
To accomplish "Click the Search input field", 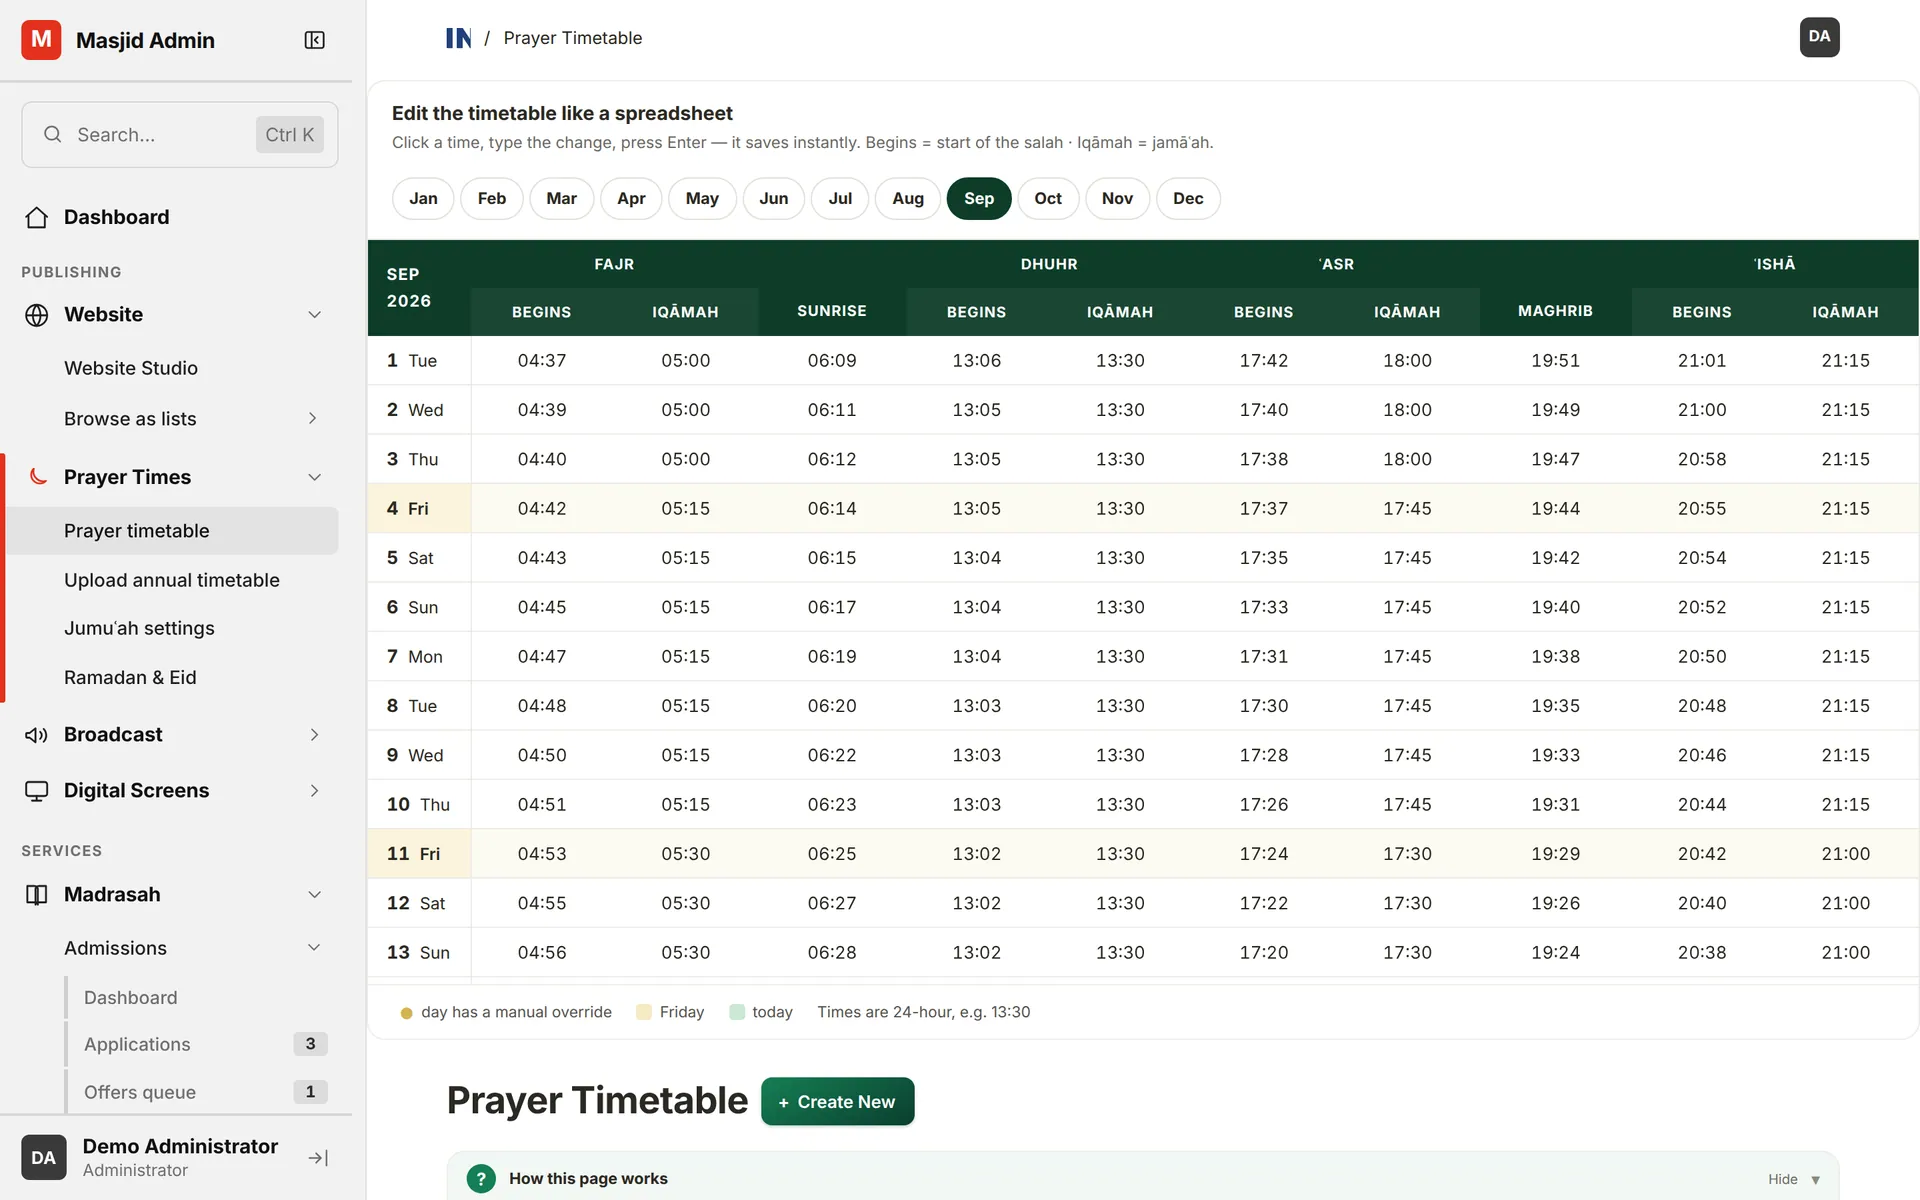I will coord(180,134).
